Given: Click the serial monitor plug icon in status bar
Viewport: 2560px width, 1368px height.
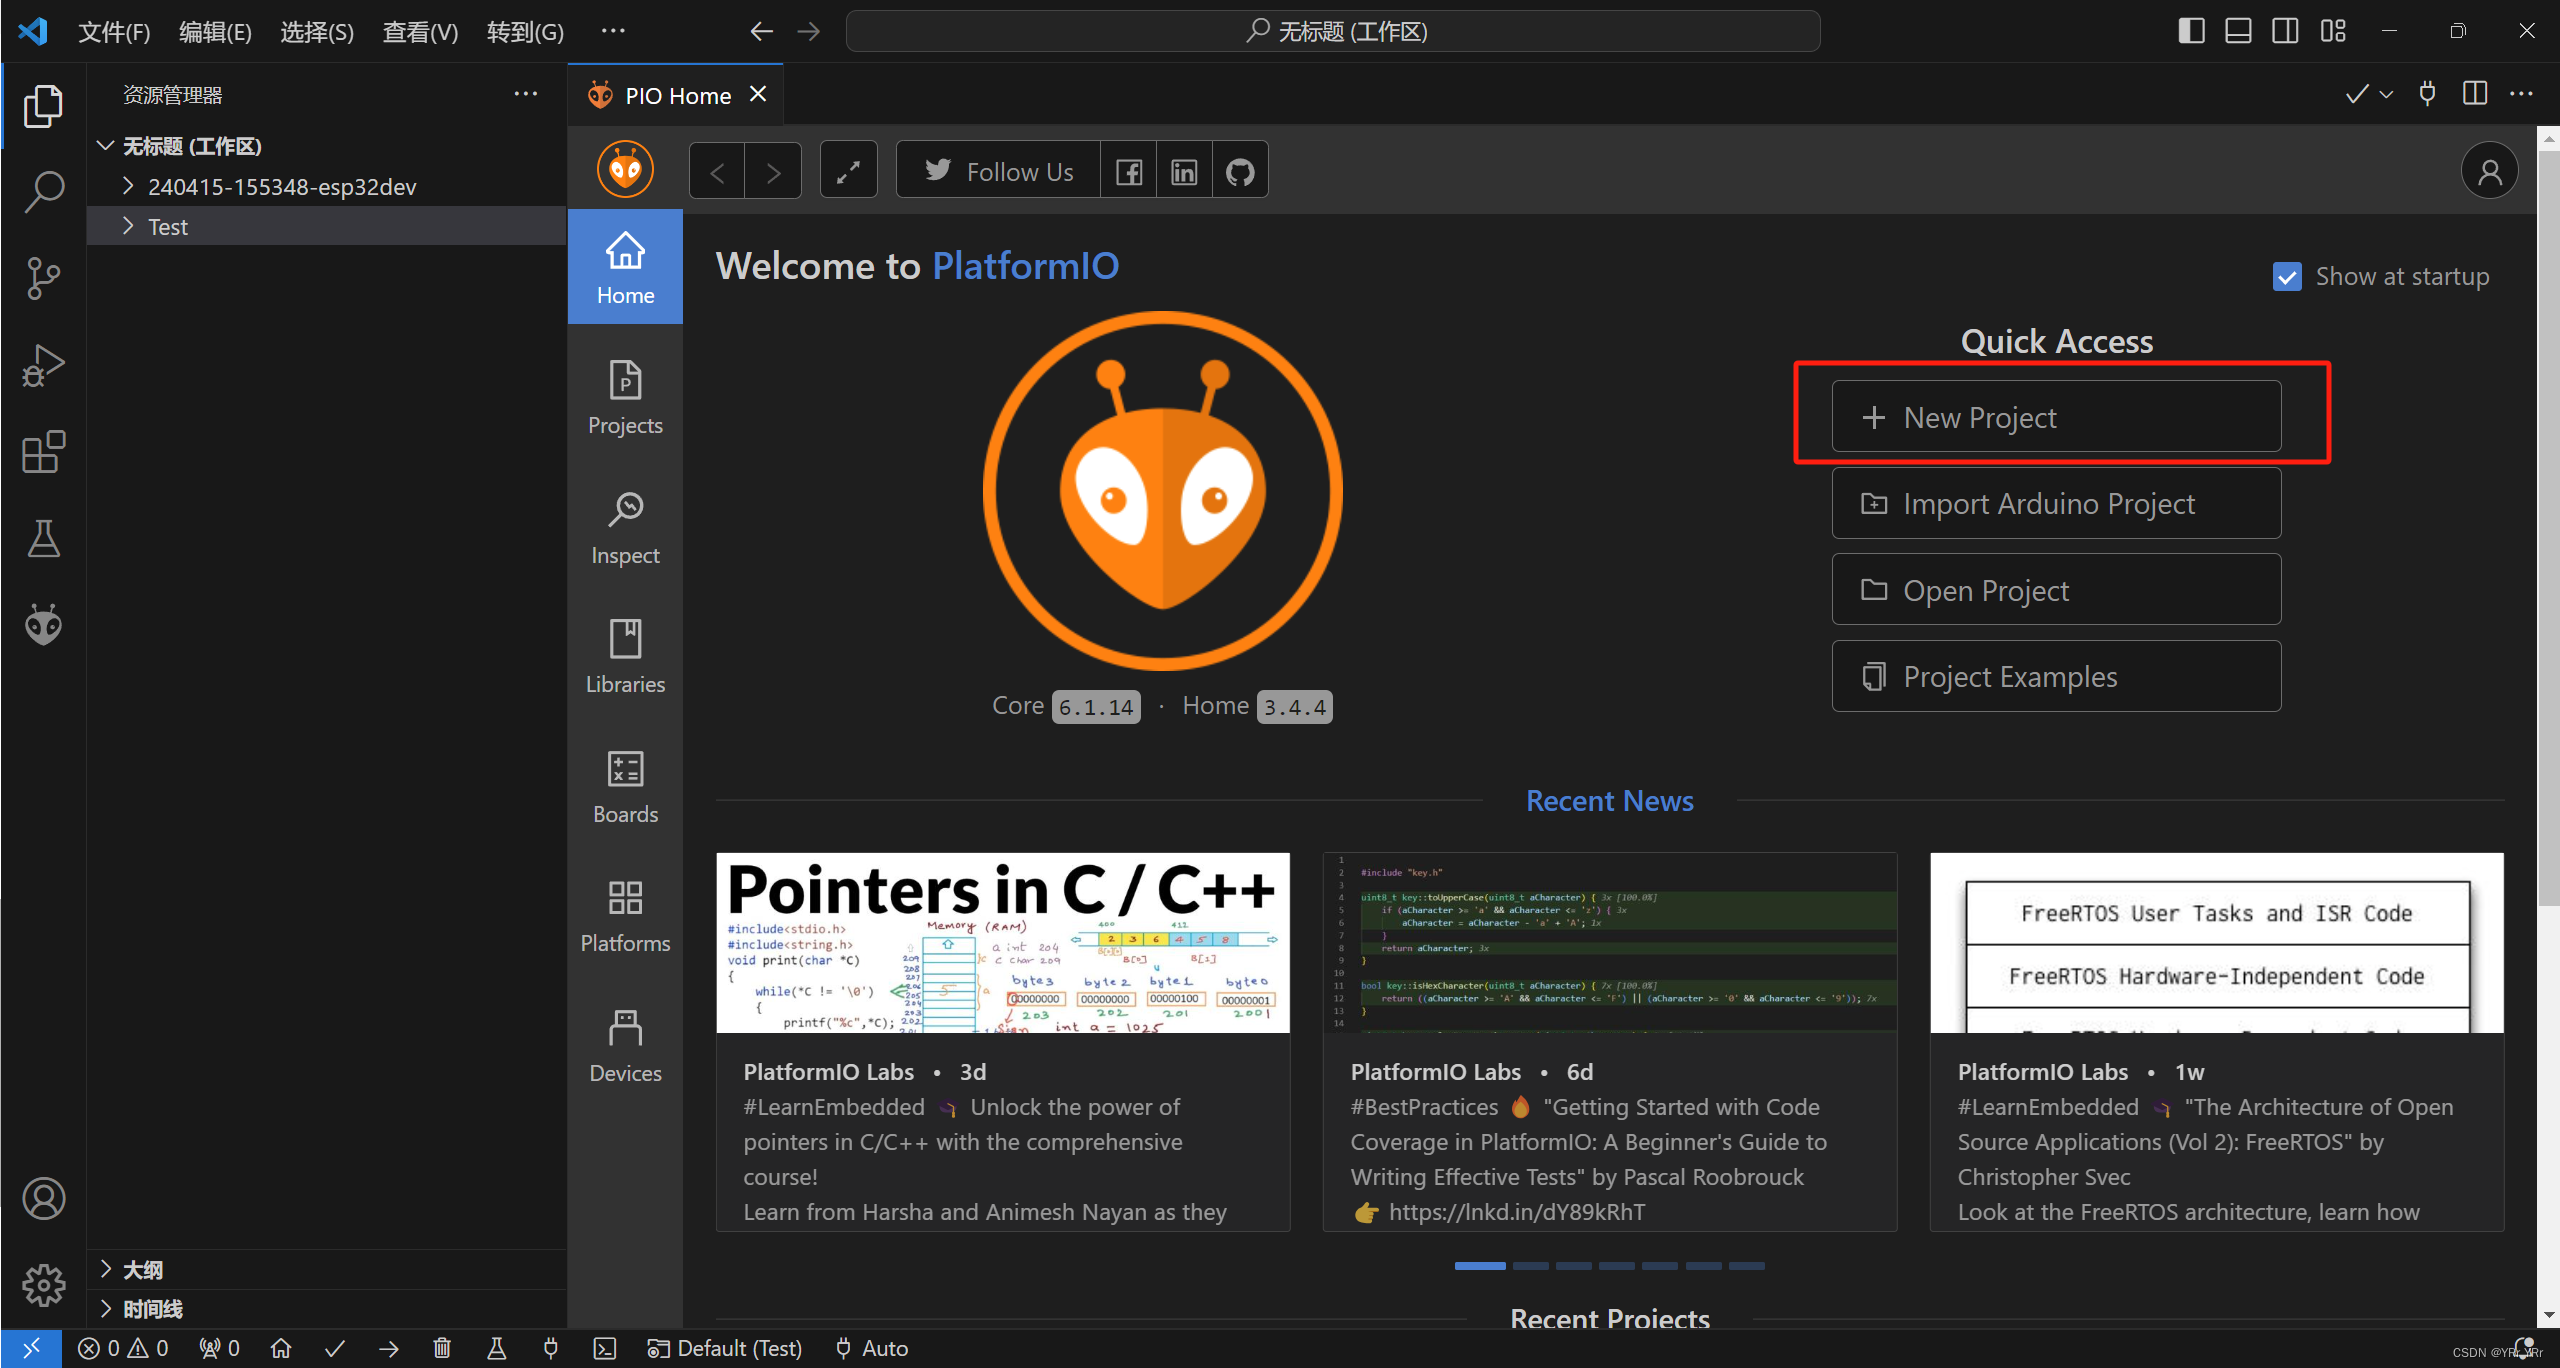Looking at the screenshot, I should [x=550, y=1349].
